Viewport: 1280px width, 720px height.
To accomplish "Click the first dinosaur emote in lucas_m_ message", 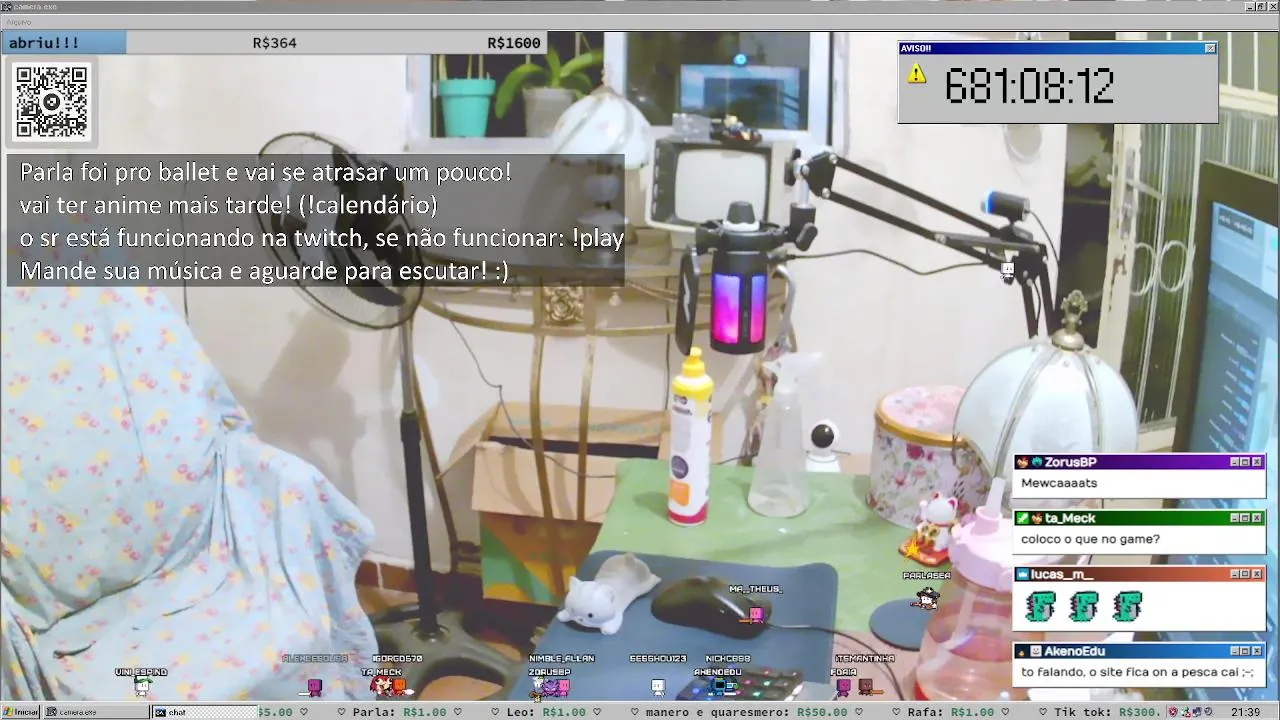I will tap(1040, 606).
